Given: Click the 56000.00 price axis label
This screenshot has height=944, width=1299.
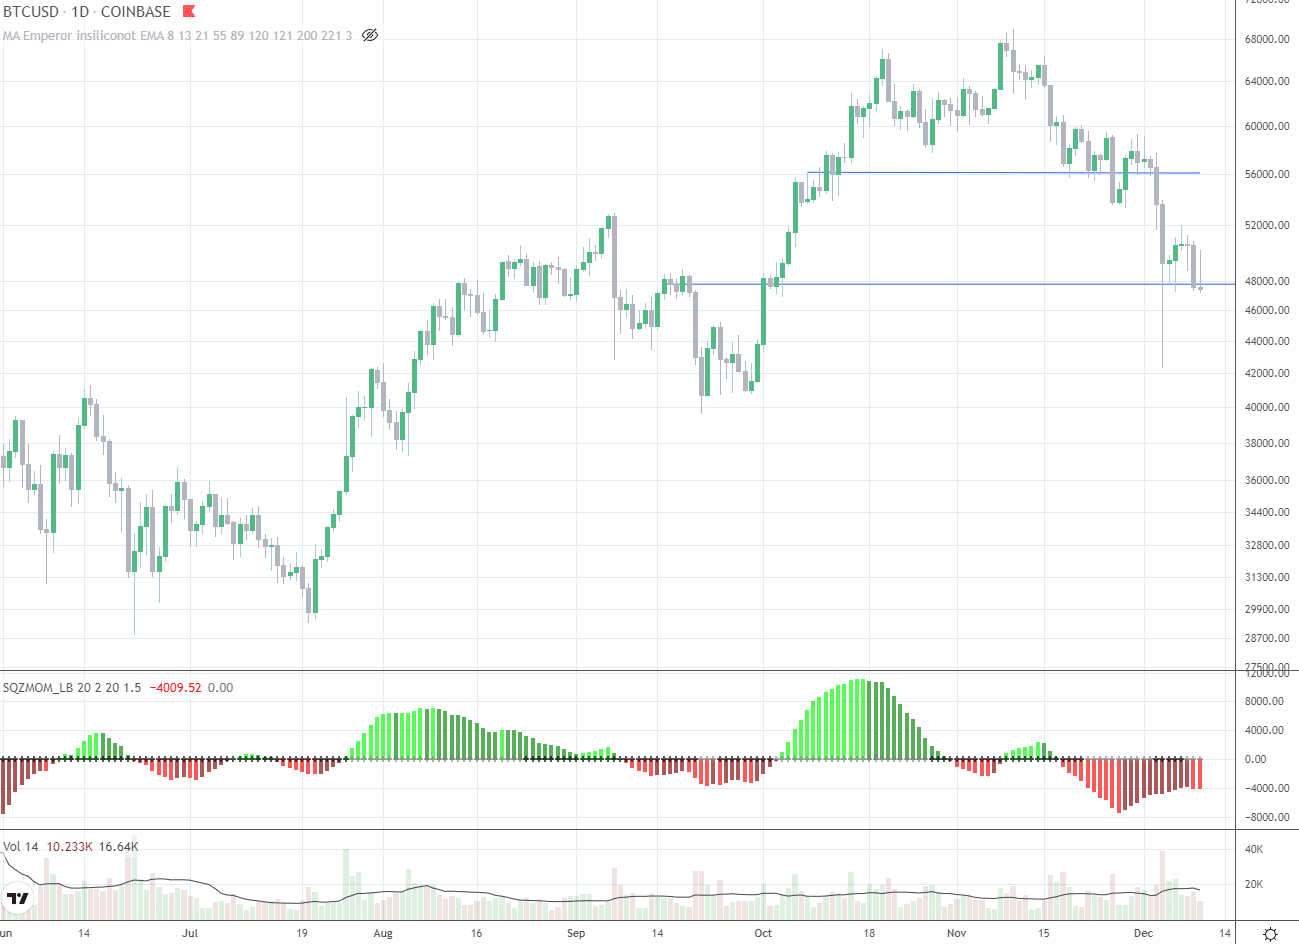Looking at the screenshot, I should 1267,175.
